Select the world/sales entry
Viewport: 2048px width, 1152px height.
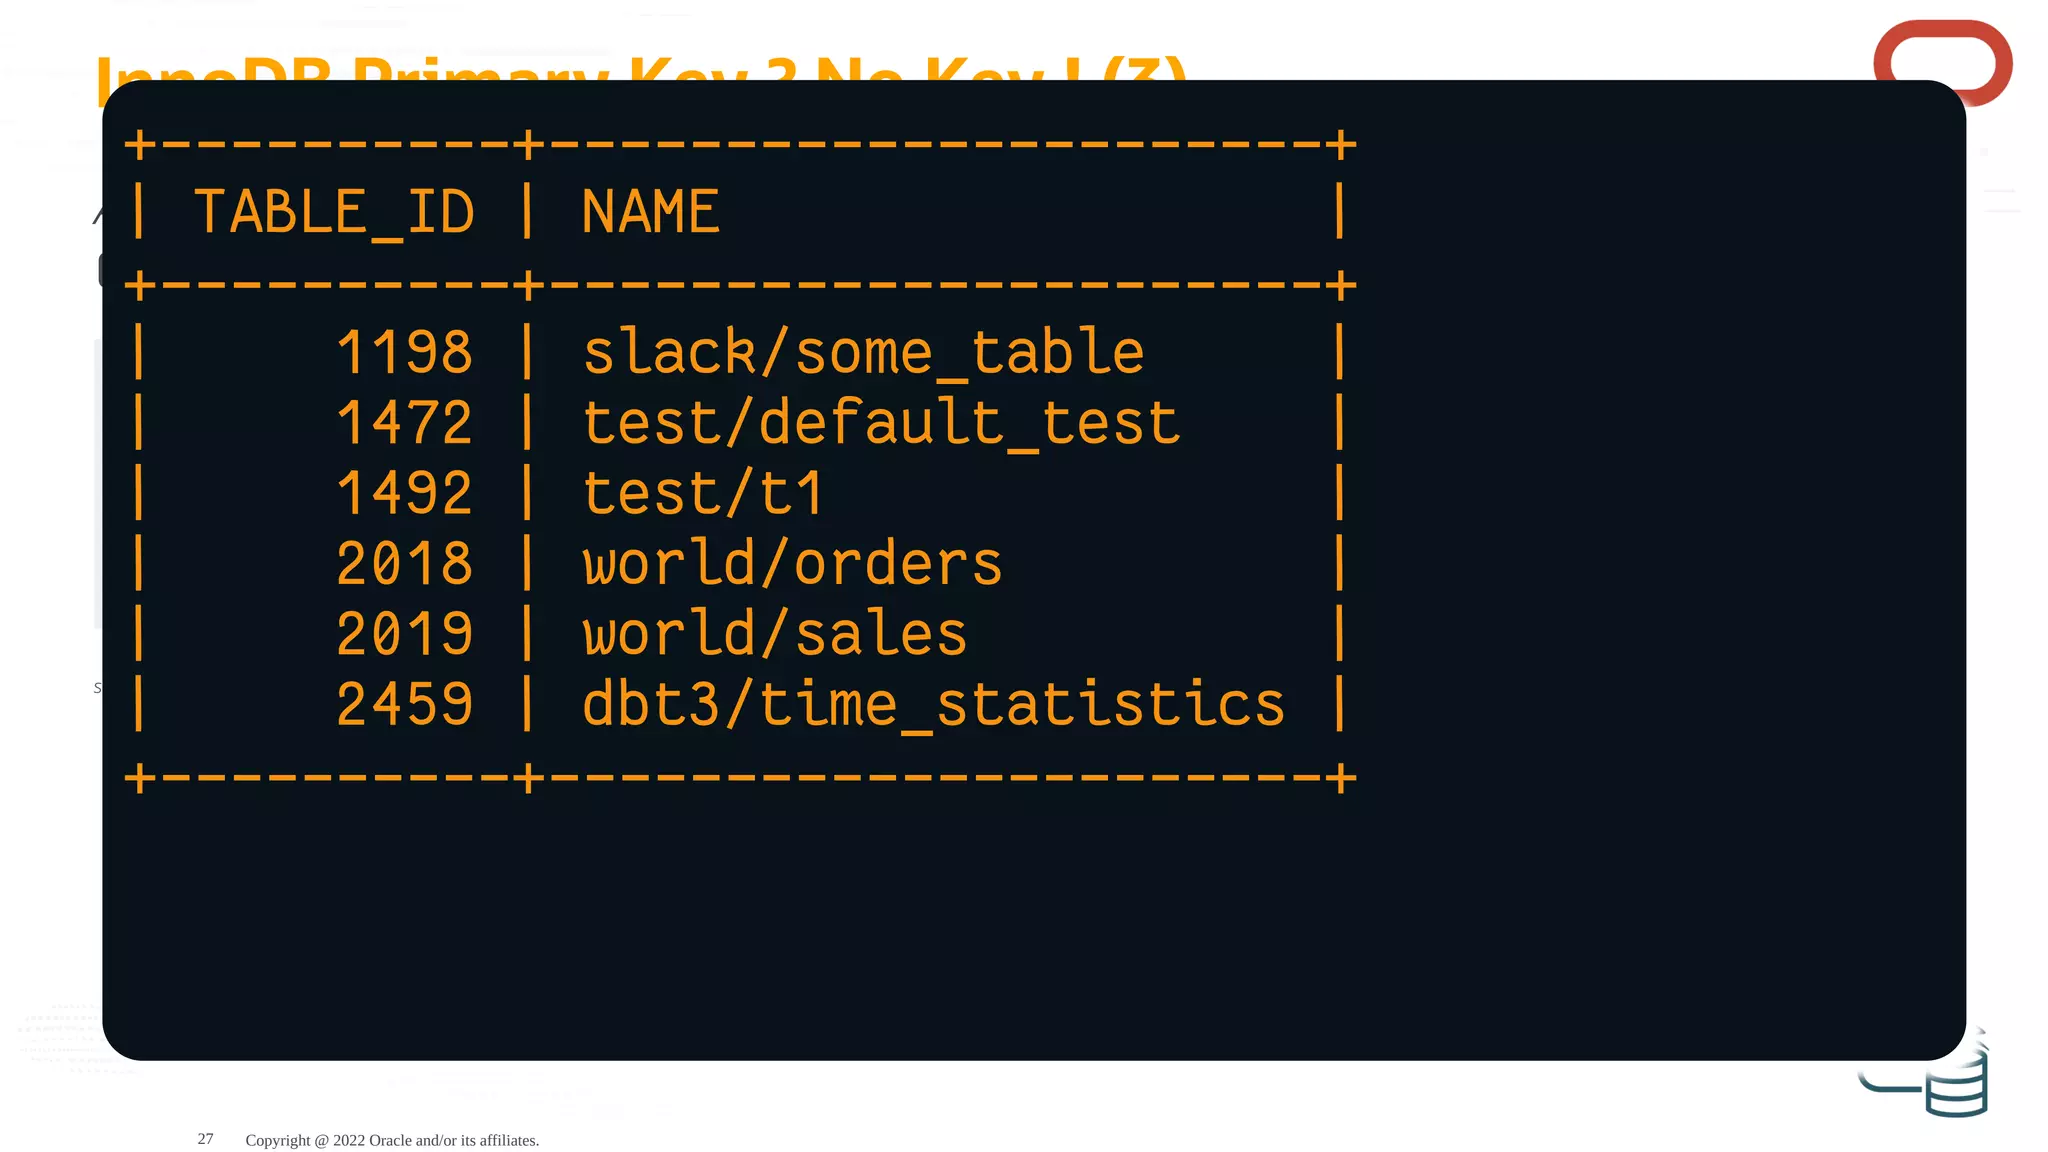point(775,633)
